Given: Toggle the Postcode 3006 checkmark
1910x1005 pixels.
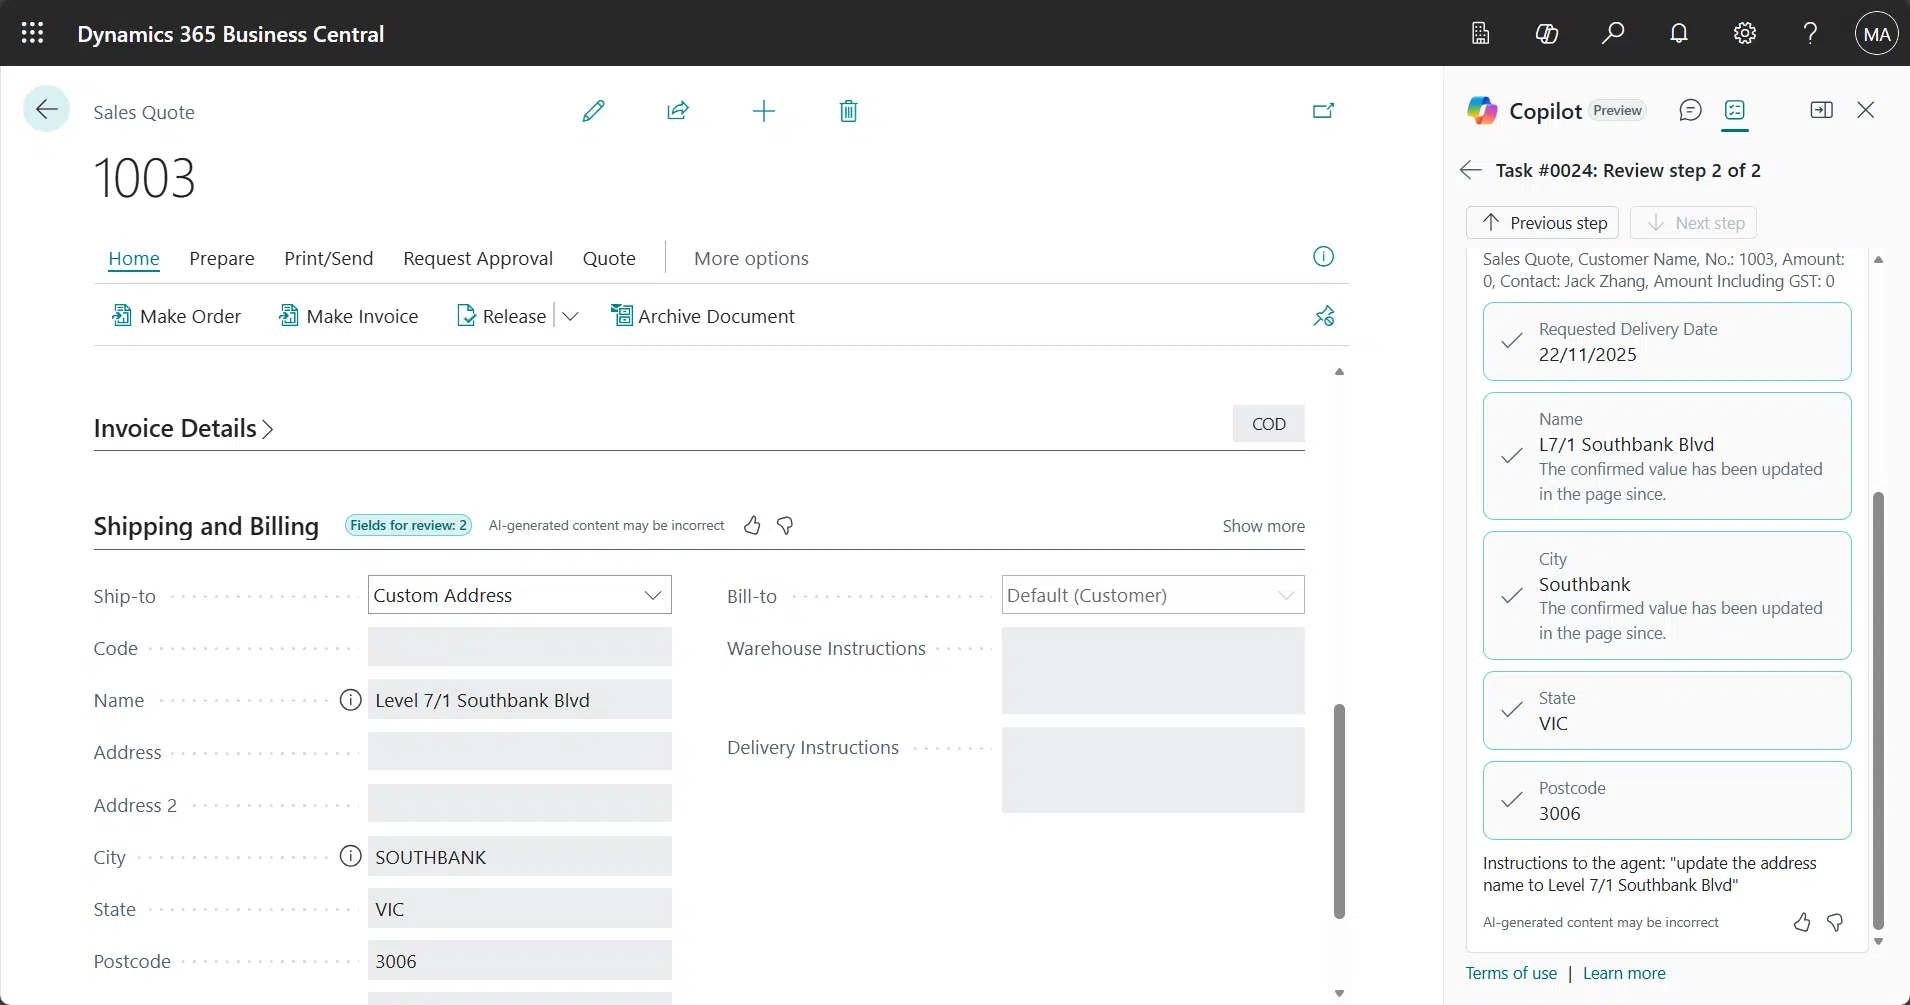Looking at the screenshot, I should pos(1512,800).
